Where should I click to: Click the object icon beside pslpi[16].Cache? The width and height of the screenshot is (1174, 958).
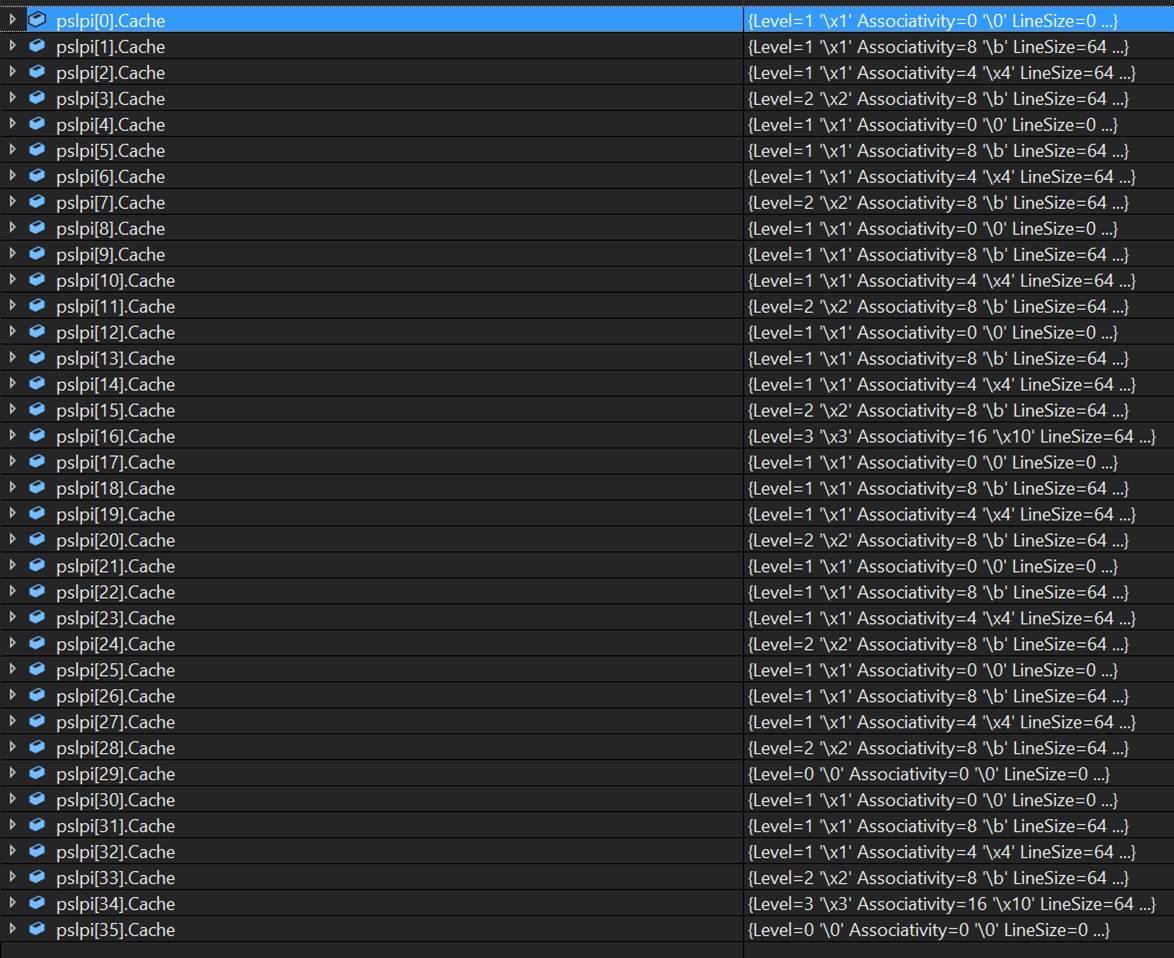(x=38, y=436)
